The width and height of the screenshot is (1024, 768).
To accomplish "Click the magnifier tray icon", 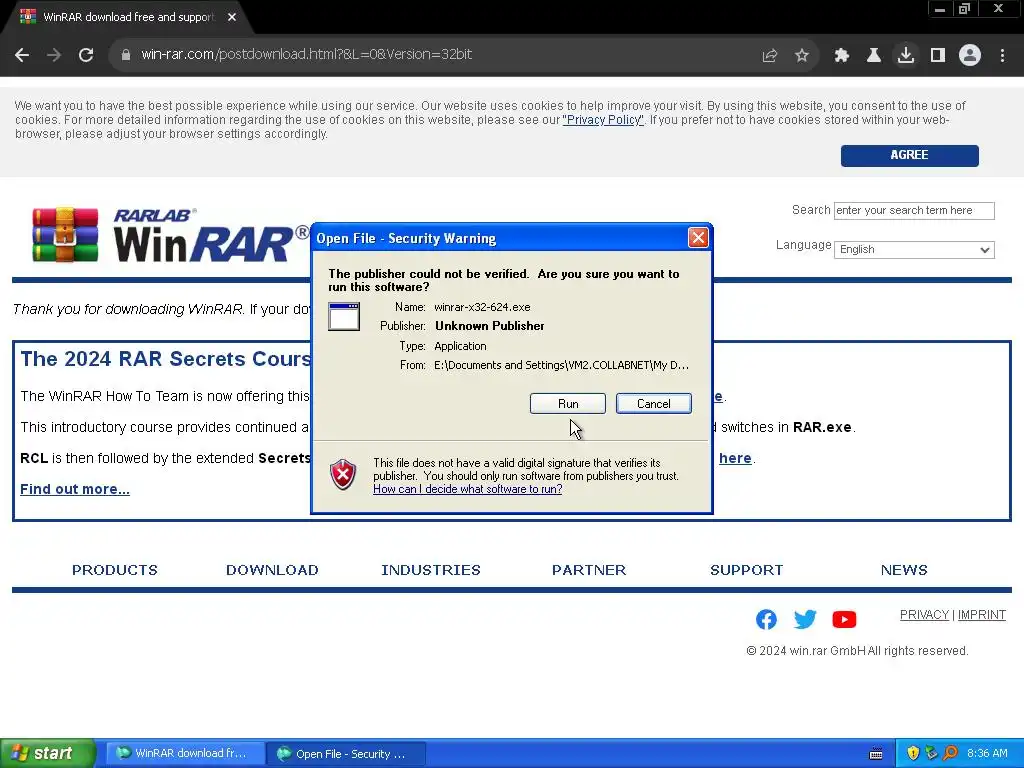I will [x=950, y=754].
